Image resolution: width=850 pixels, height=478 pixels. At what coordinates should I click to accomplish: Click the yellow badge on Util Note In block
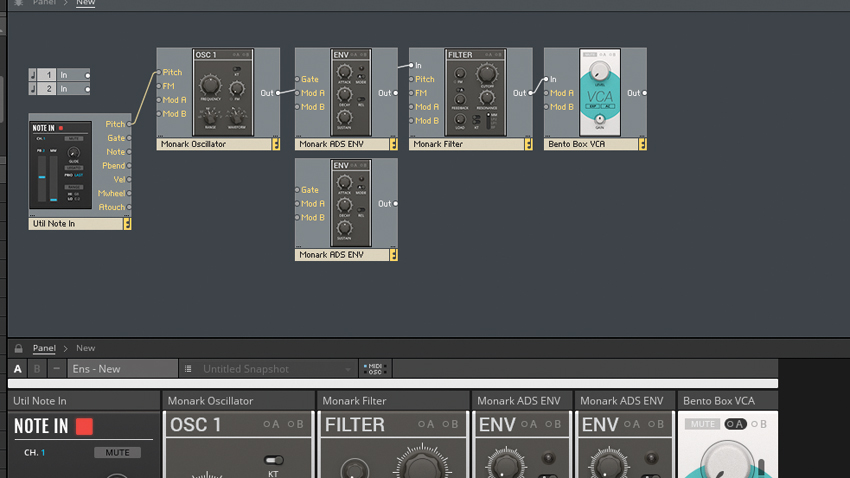pos(127,224)
